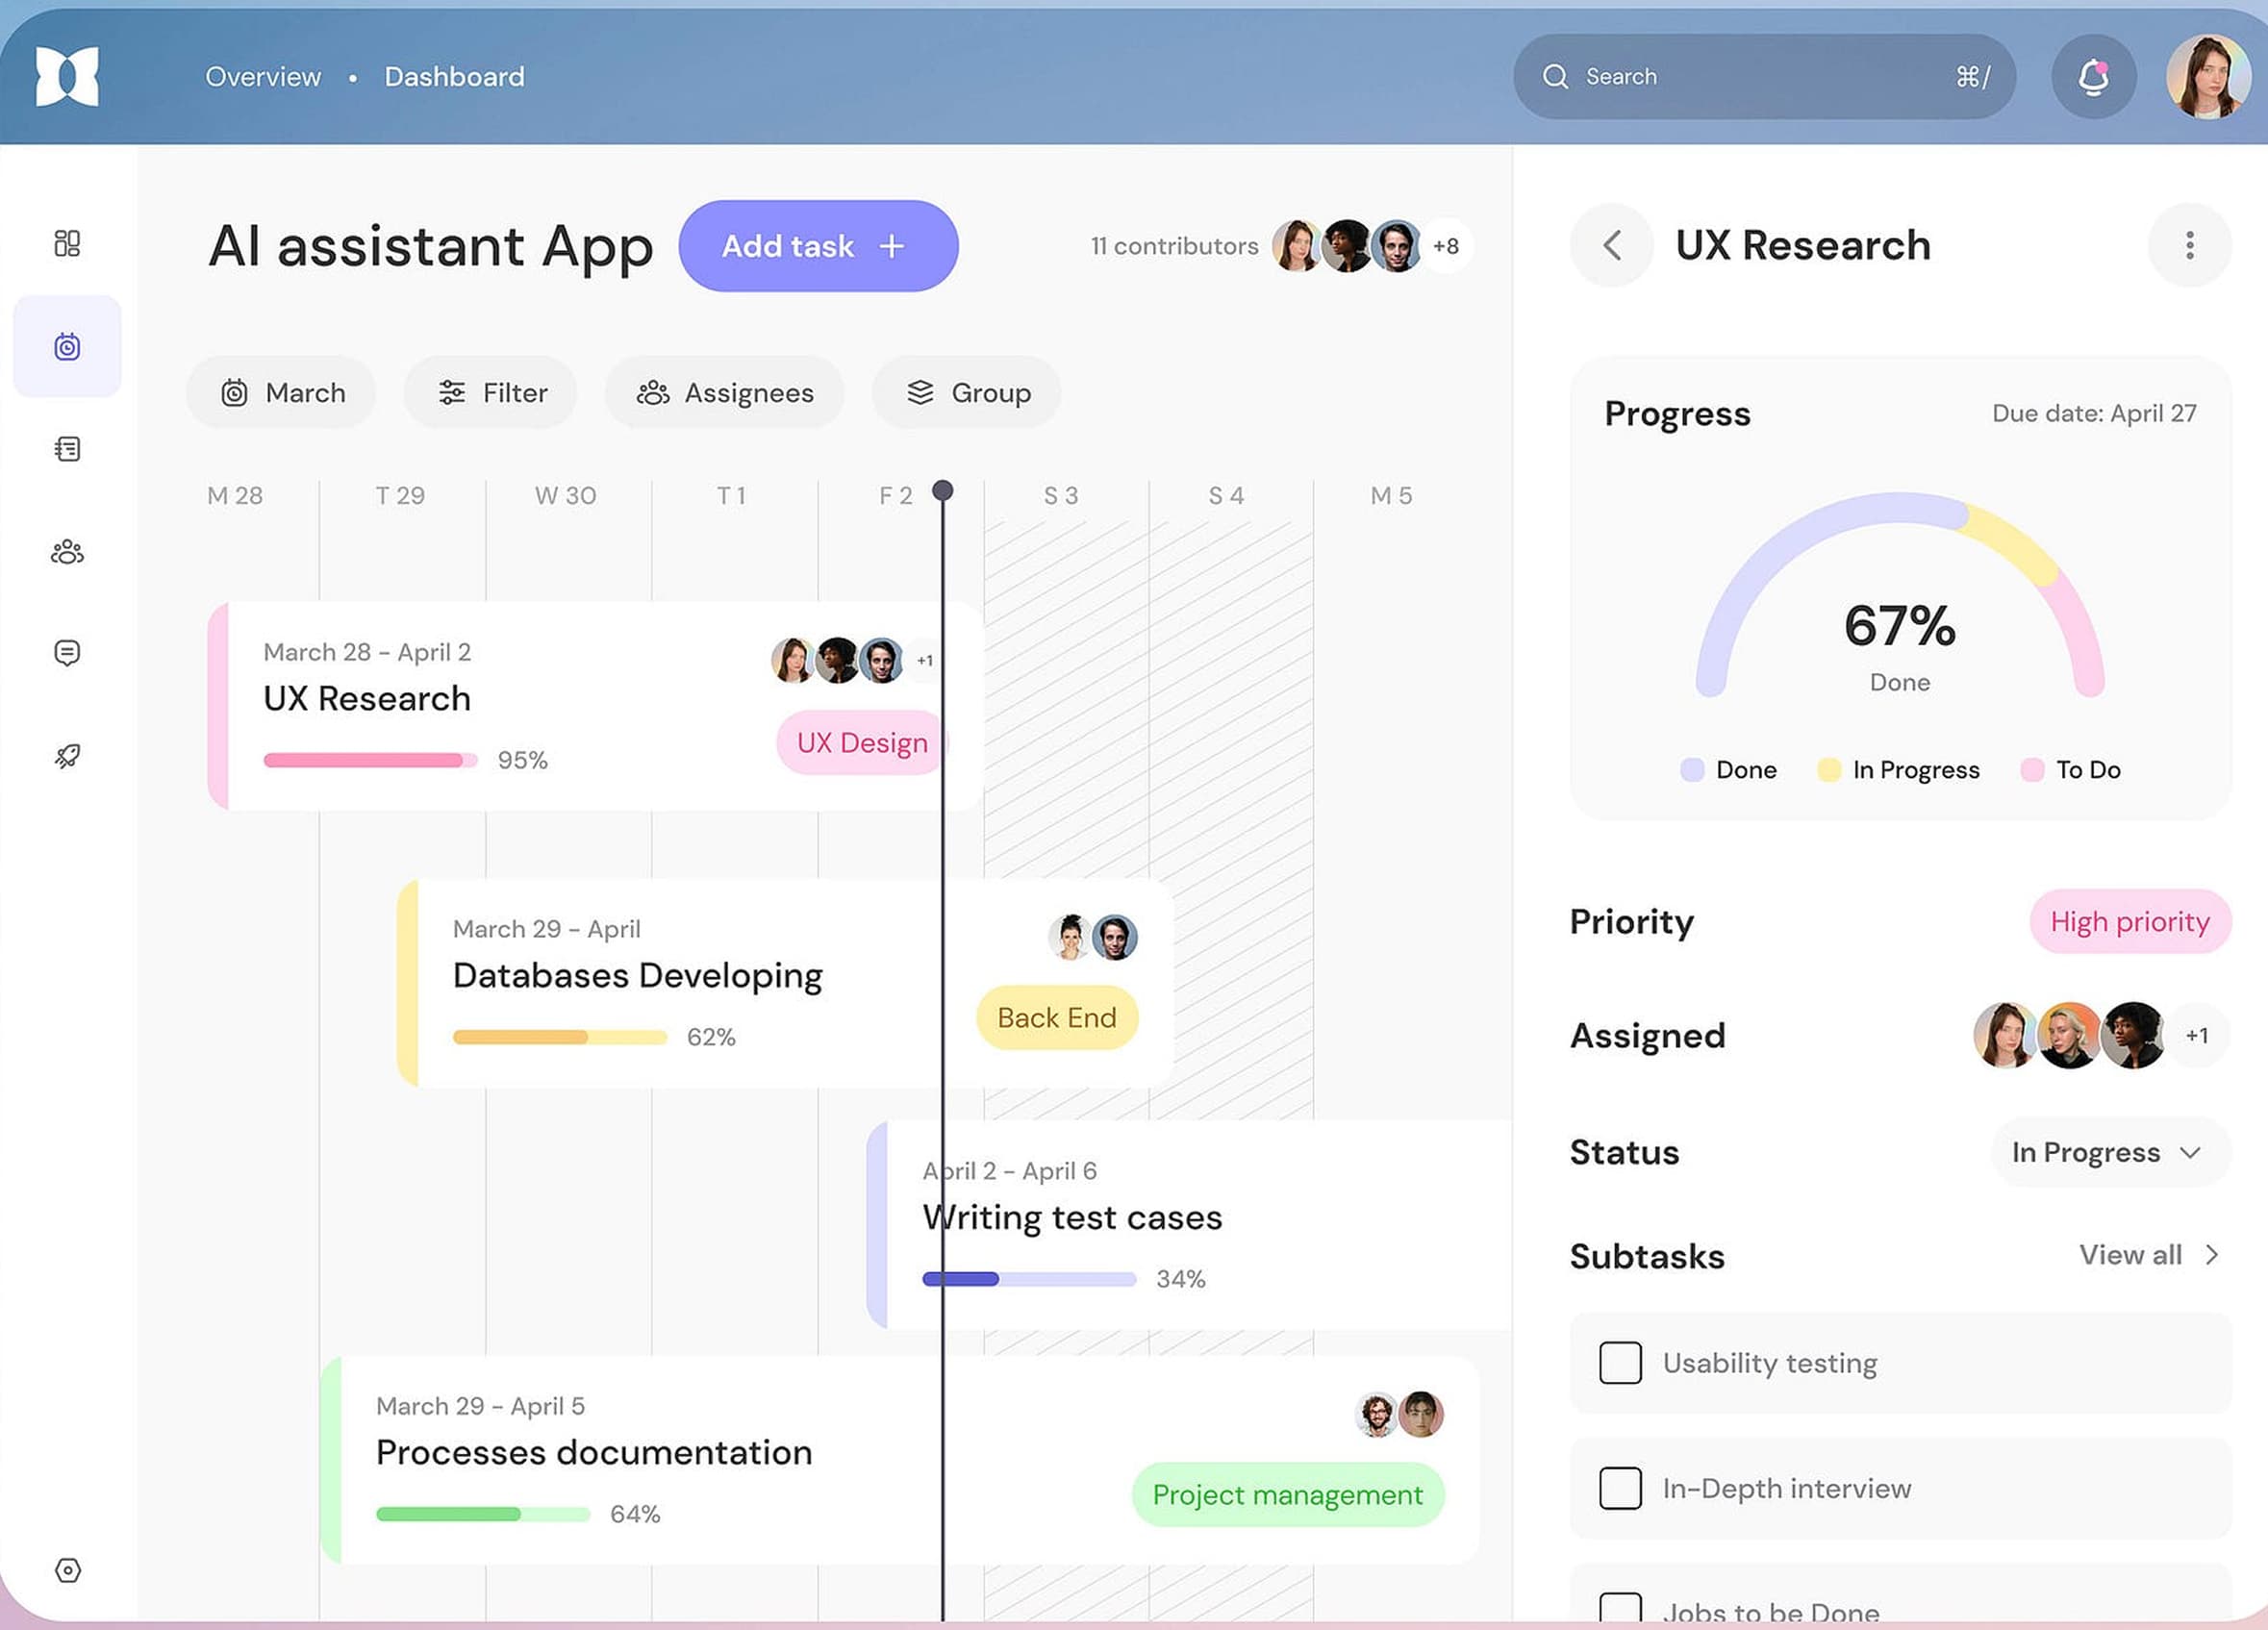2268x1630 pixels.
Task: Open the Assignees filter dropdown
Action: [724, 392]
